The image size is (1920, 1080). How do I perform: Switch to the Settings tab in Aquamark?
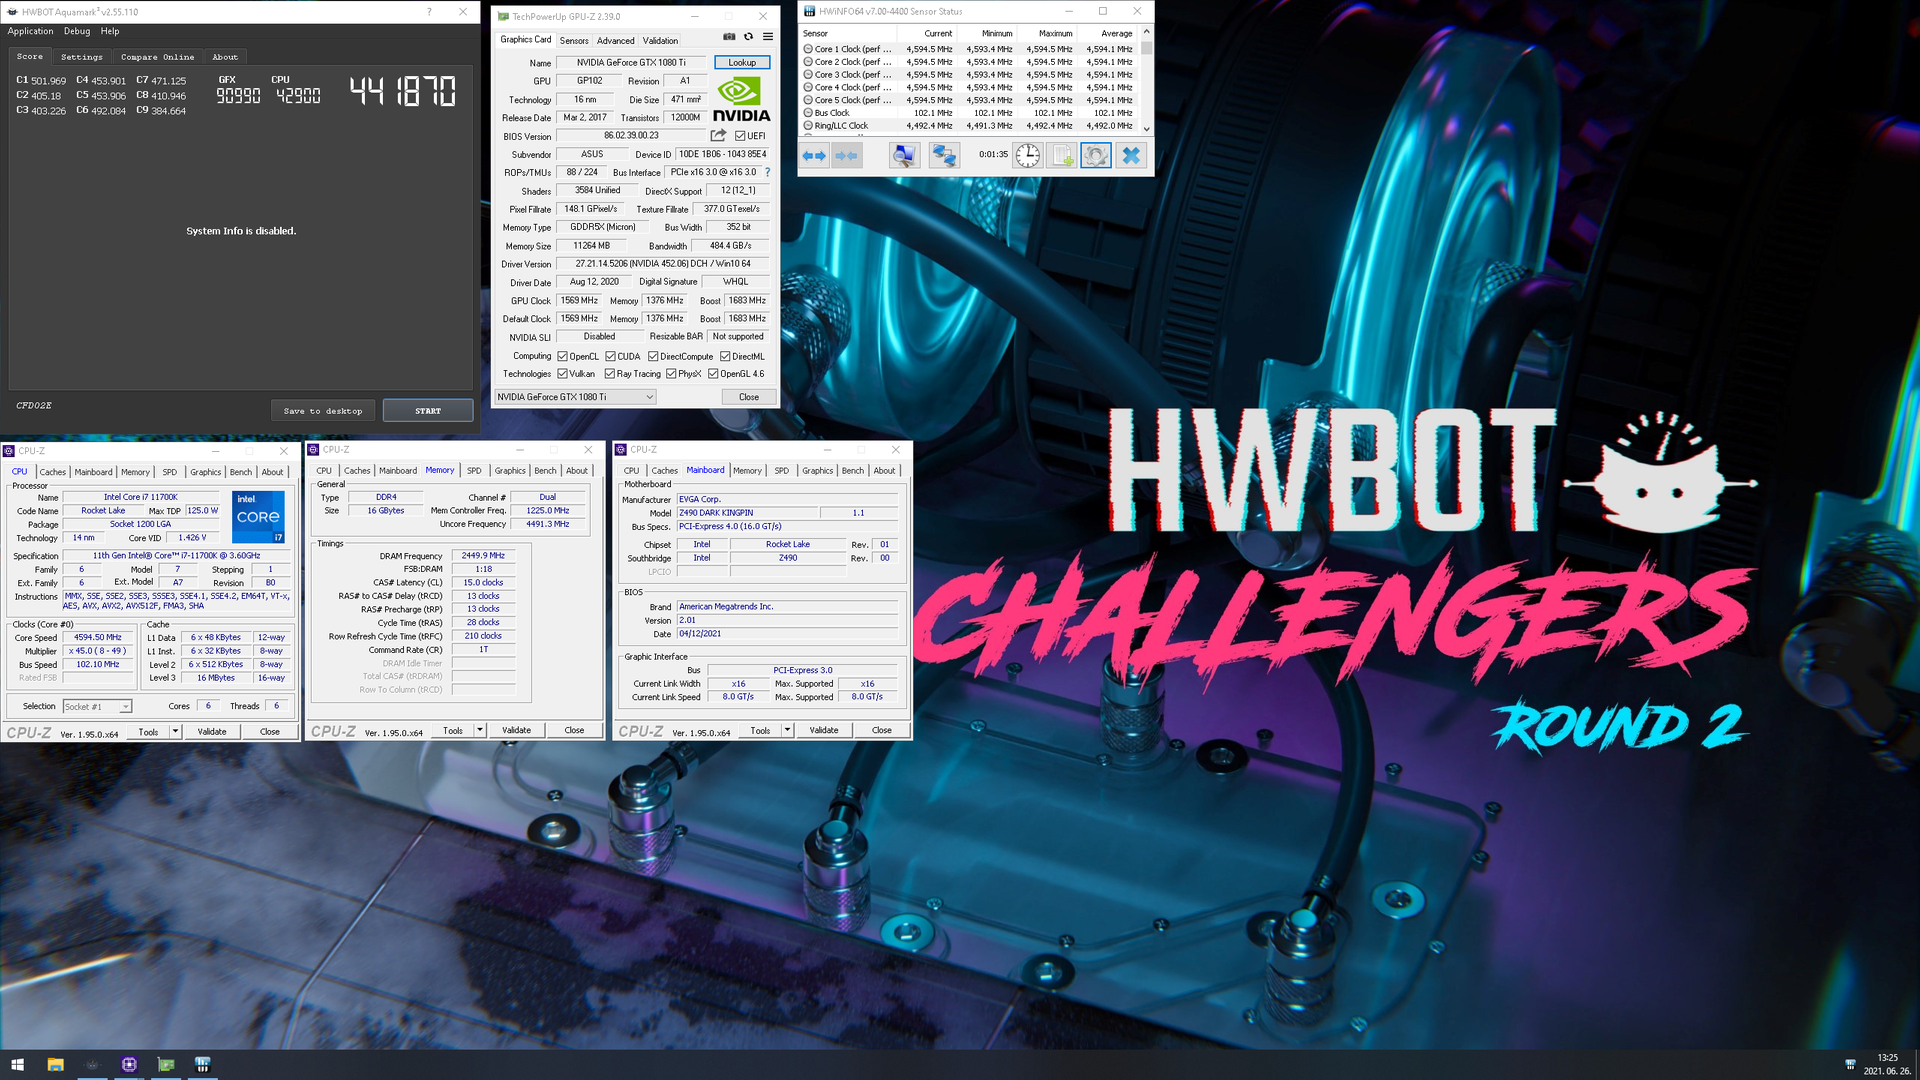tap(82, 57)
